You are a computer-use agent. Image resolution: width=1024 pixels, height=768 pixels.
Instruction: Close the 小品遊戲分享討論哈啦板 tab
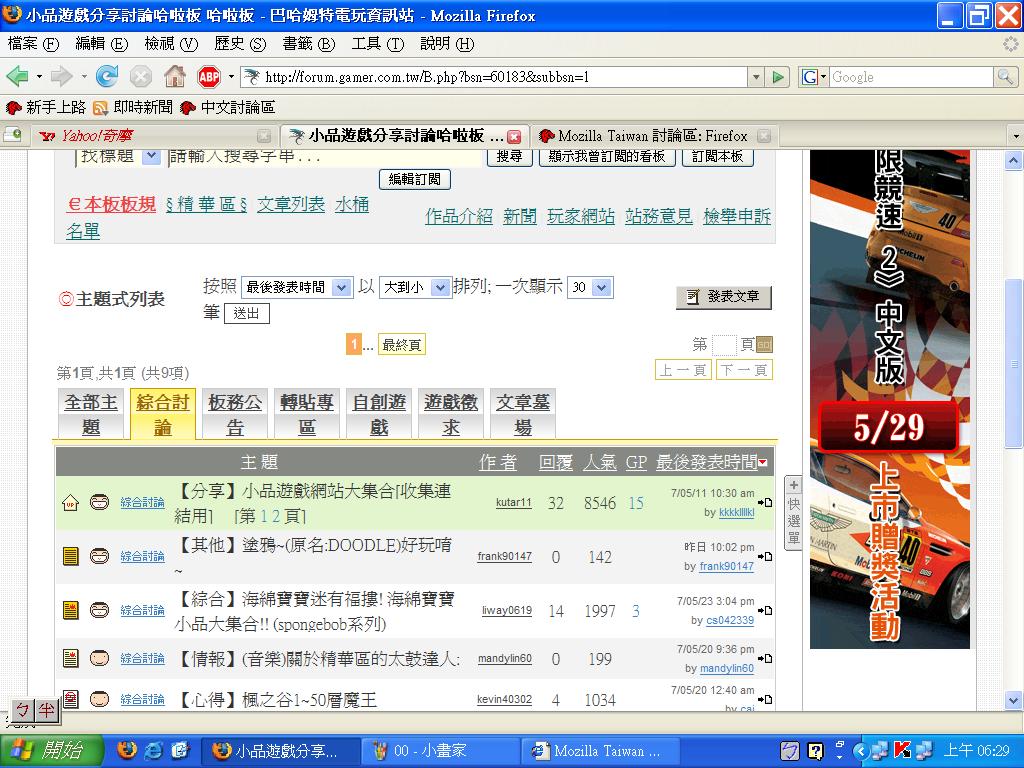(x=514, y=136)
